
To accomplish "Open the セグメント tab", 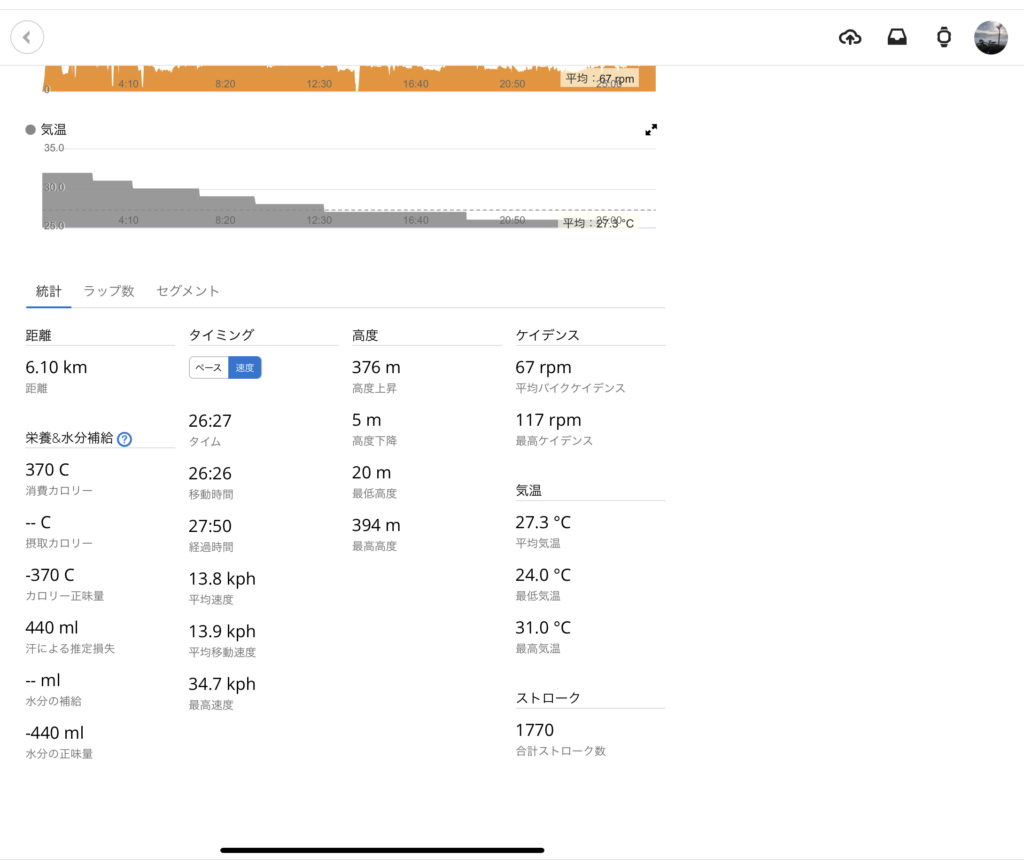I will click(x=188, y=291).
